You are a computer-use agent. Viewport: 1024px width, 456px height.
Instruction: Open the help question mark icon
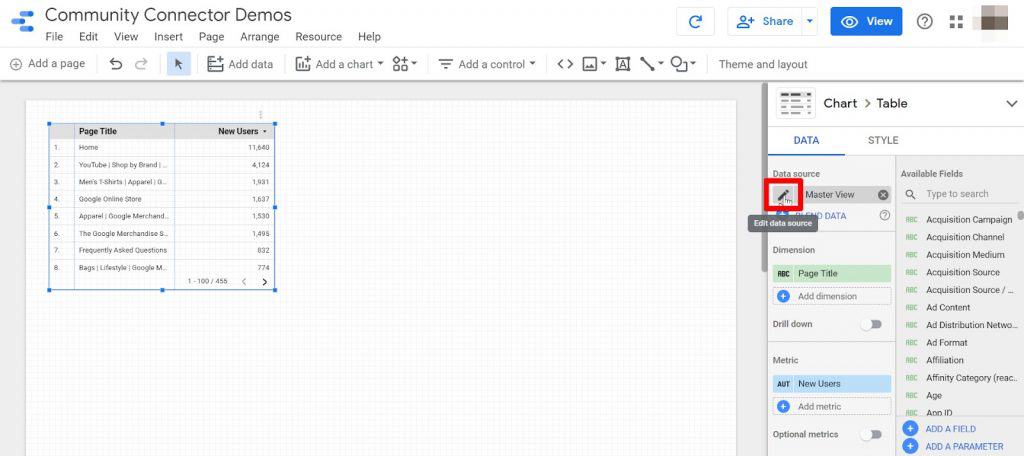(925, 22)
